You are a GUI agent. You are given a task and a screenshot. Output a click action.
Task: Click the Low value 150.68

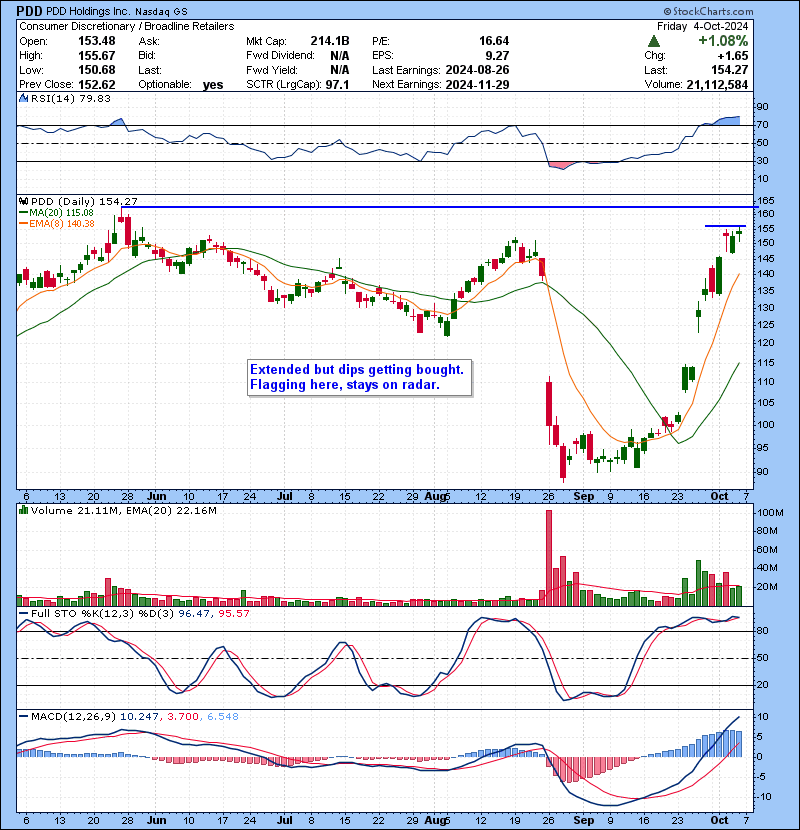pos(96,70)
